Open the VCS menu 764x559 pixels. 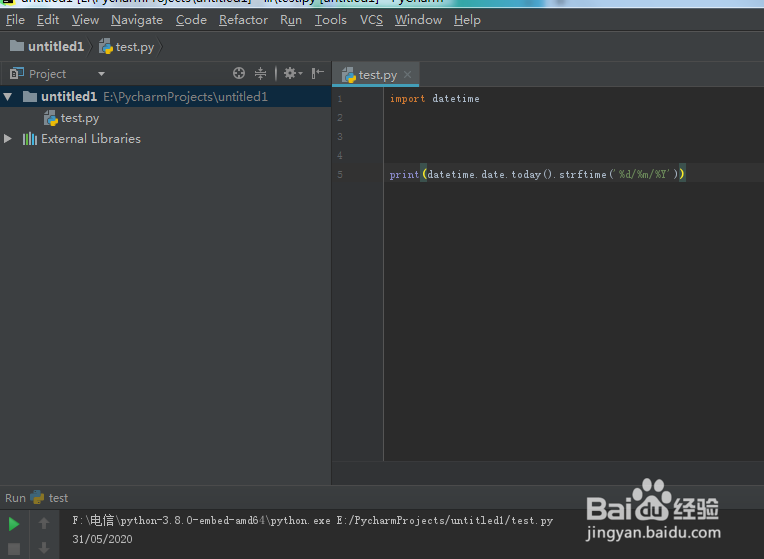(x=371, y=20)
